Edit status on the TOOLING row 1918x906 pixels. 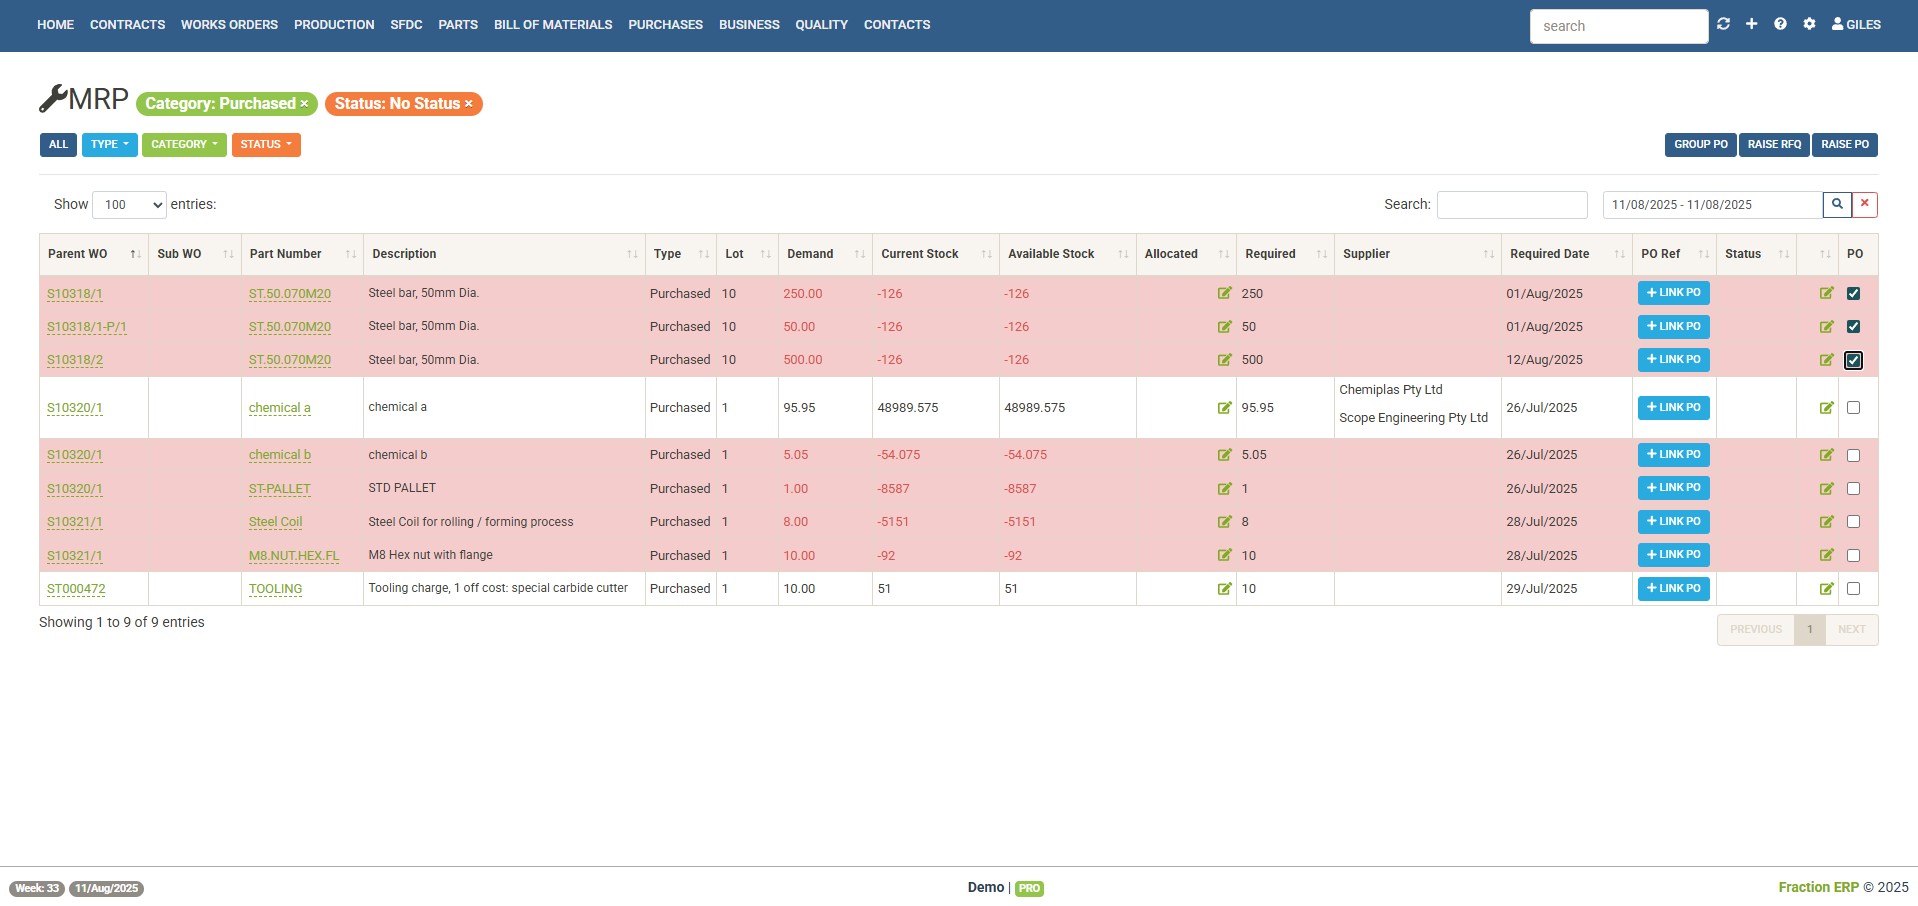[1827, 589]
